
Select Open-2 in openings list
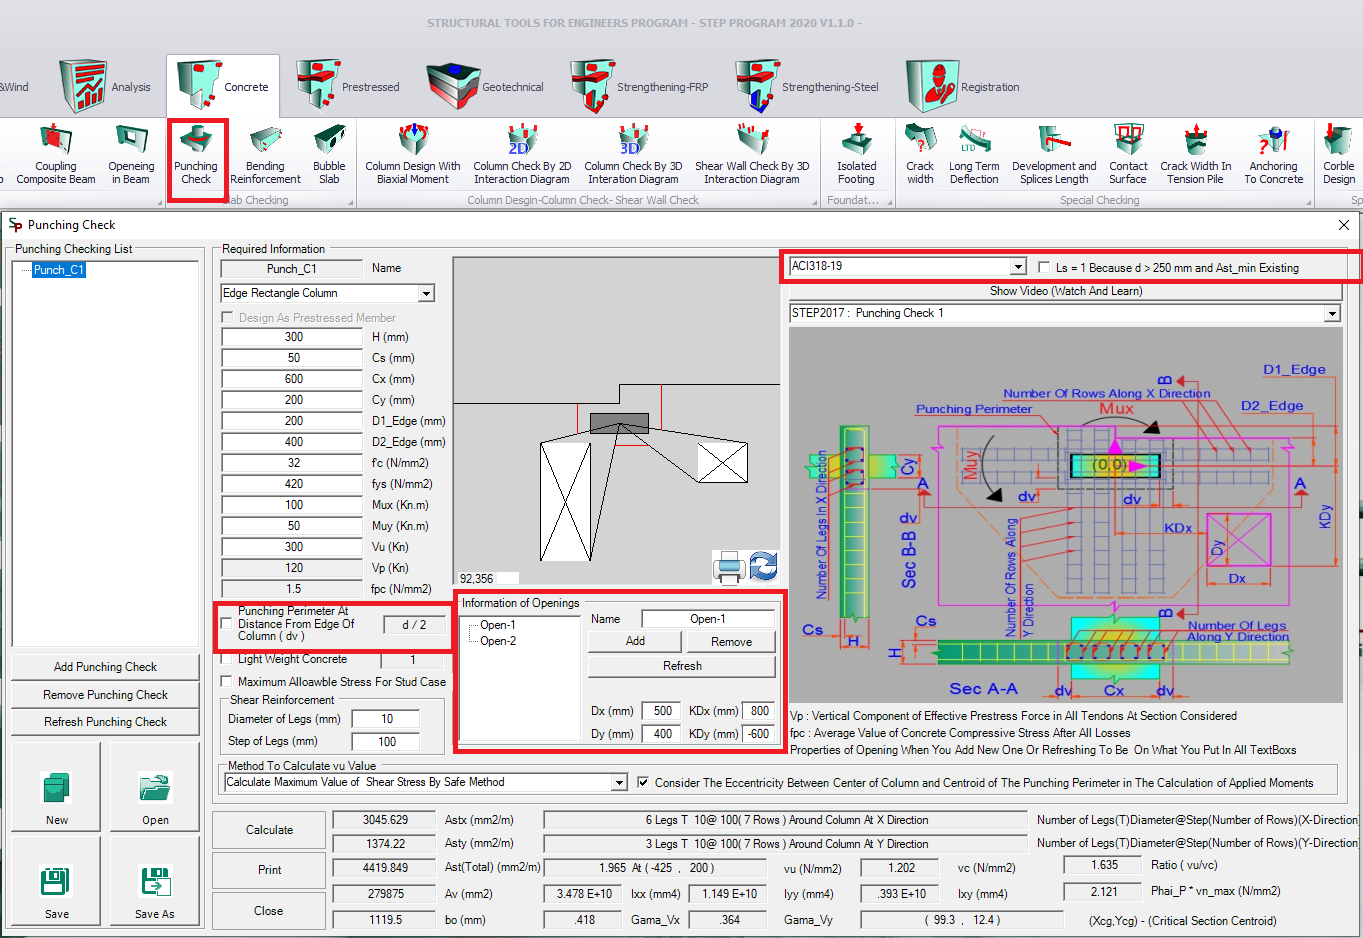pos(498,641)
